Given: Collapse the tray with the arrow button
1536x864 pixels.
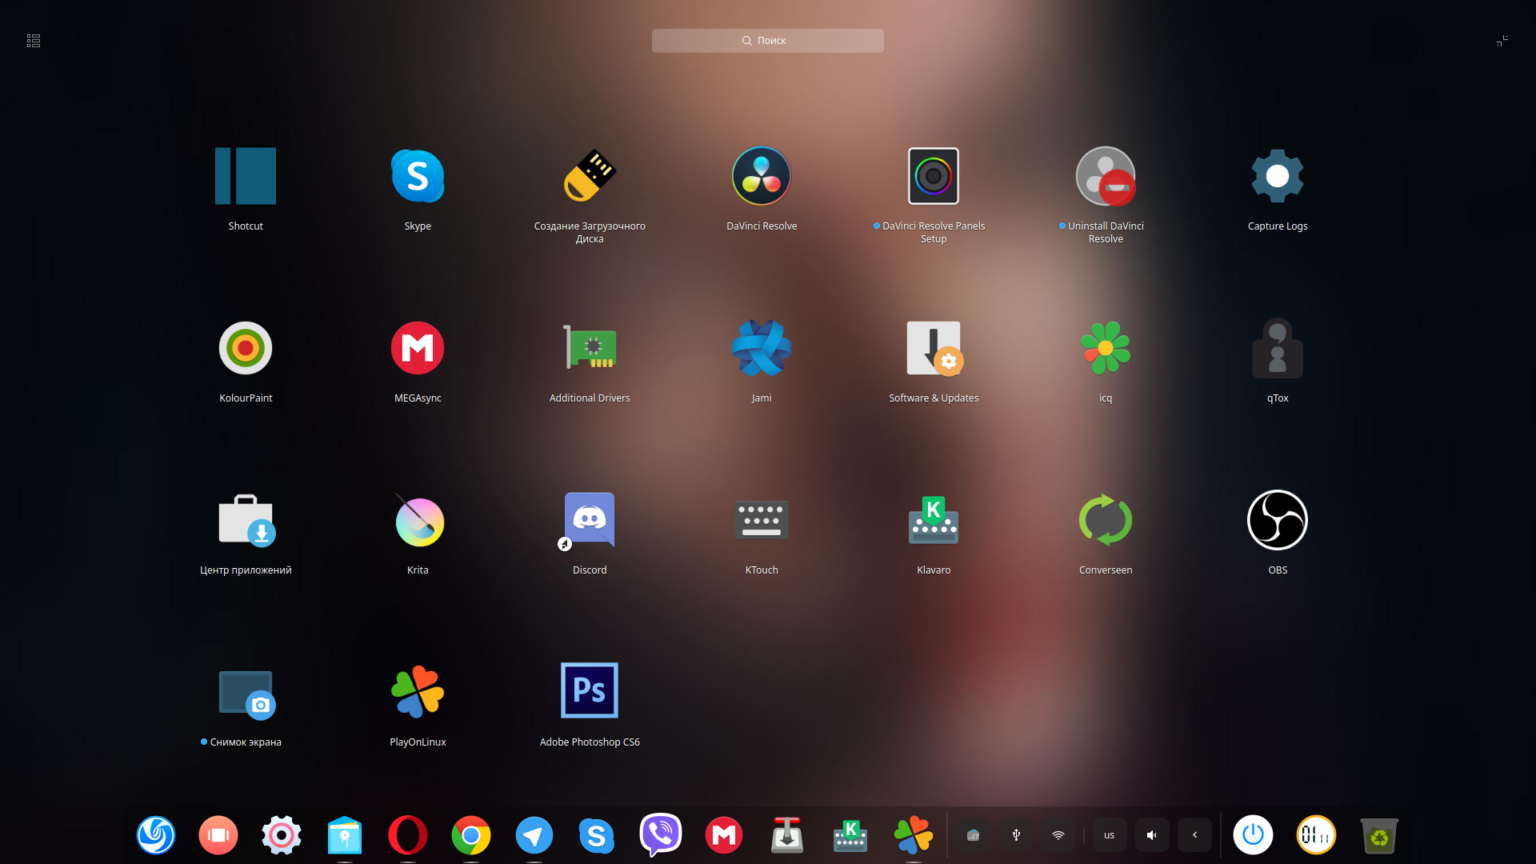Looking at the screenshot, I should click(x=1195, y=835).
